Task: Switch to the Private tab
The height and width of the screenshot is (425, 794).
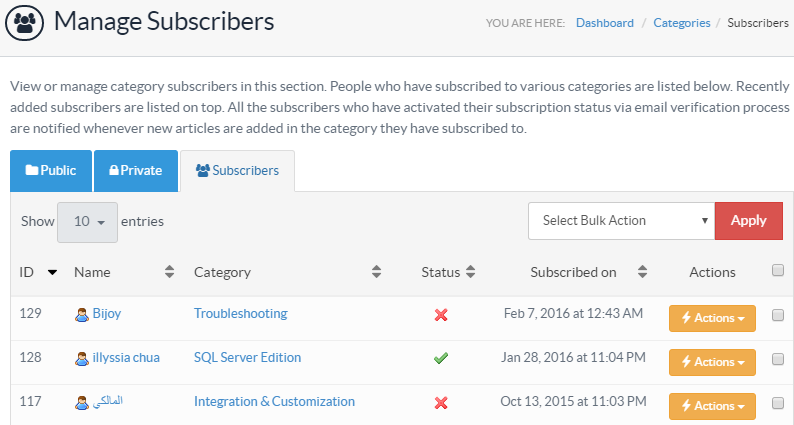Action: 136,171
